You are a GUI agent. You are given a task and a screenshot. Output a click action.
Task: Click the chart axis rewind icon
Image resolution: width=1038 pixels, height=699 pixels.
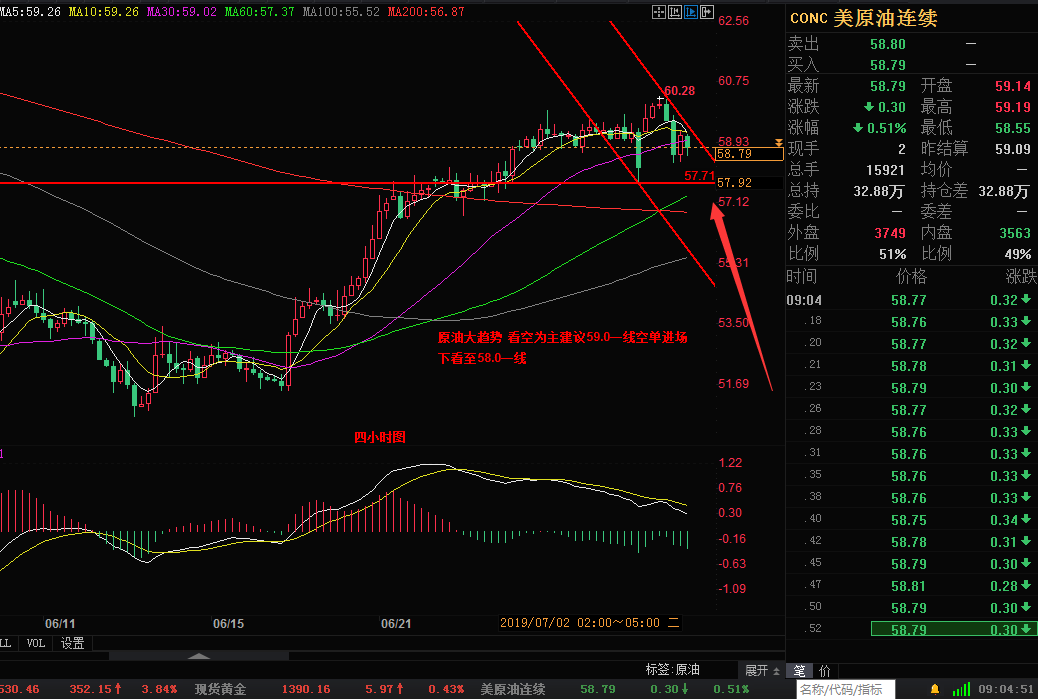pyautogui.click(x=675, y=12)
